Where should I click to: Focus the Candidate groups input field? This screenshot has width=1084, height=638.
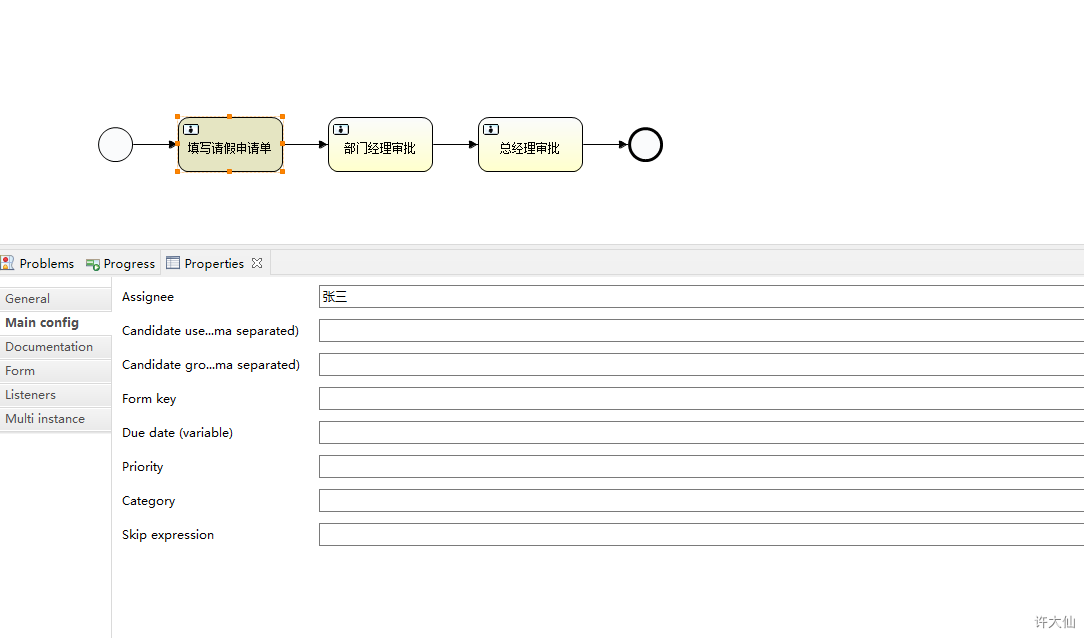tap(701, 364)
